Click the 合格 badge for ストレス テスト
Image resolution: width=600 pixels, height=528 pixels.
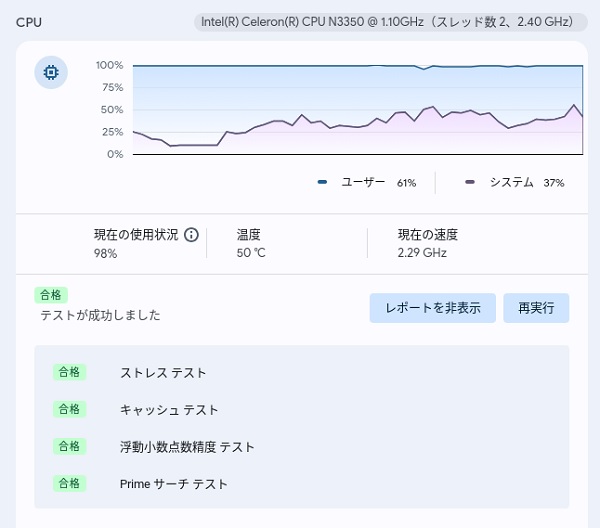(x=70, y=372)
